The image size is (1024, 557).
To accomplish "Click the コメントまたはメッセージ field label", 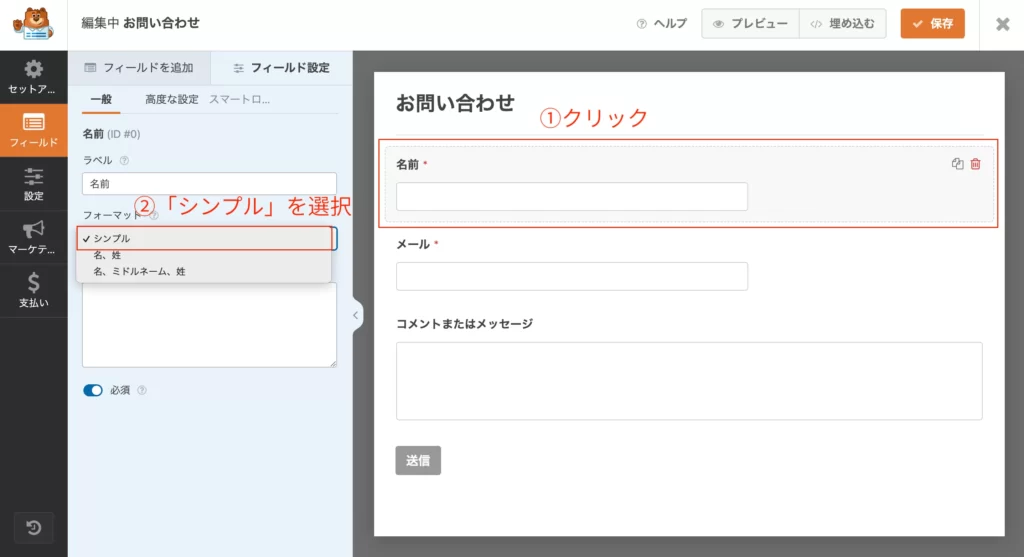I will [x=464, y=324].
